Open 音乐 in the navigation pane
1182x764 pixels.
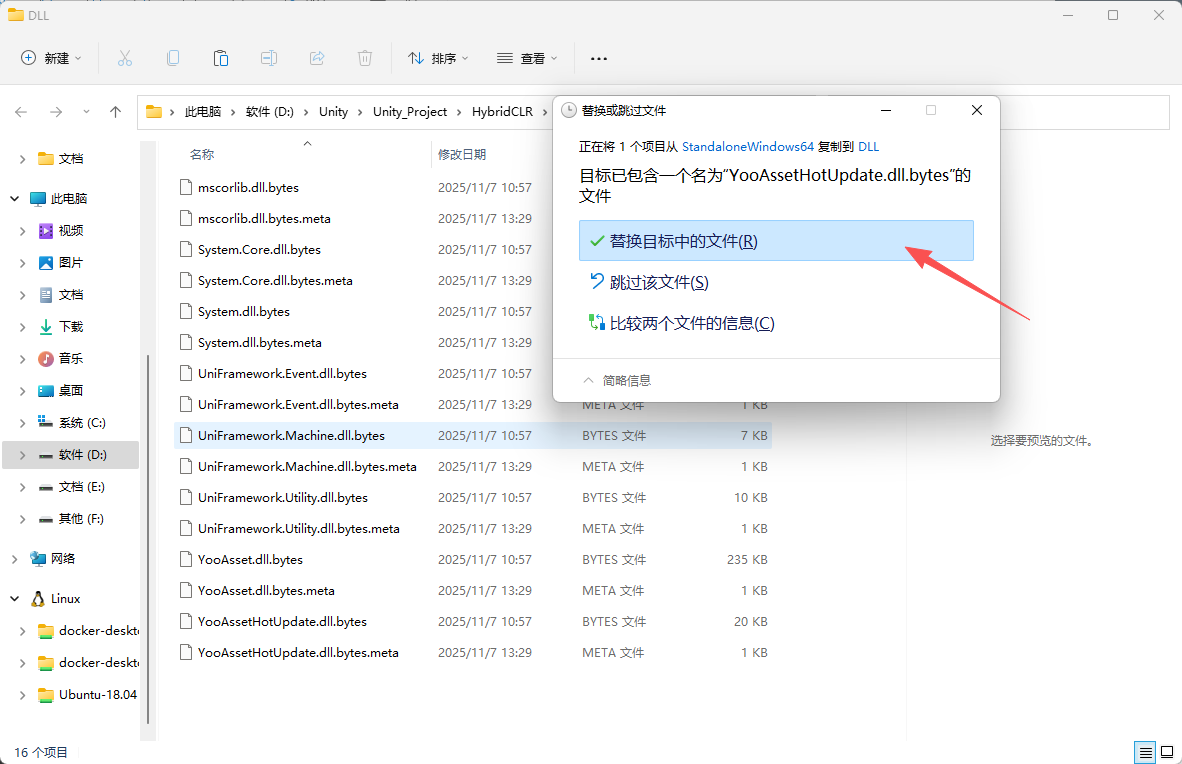(x=70, y=358)
